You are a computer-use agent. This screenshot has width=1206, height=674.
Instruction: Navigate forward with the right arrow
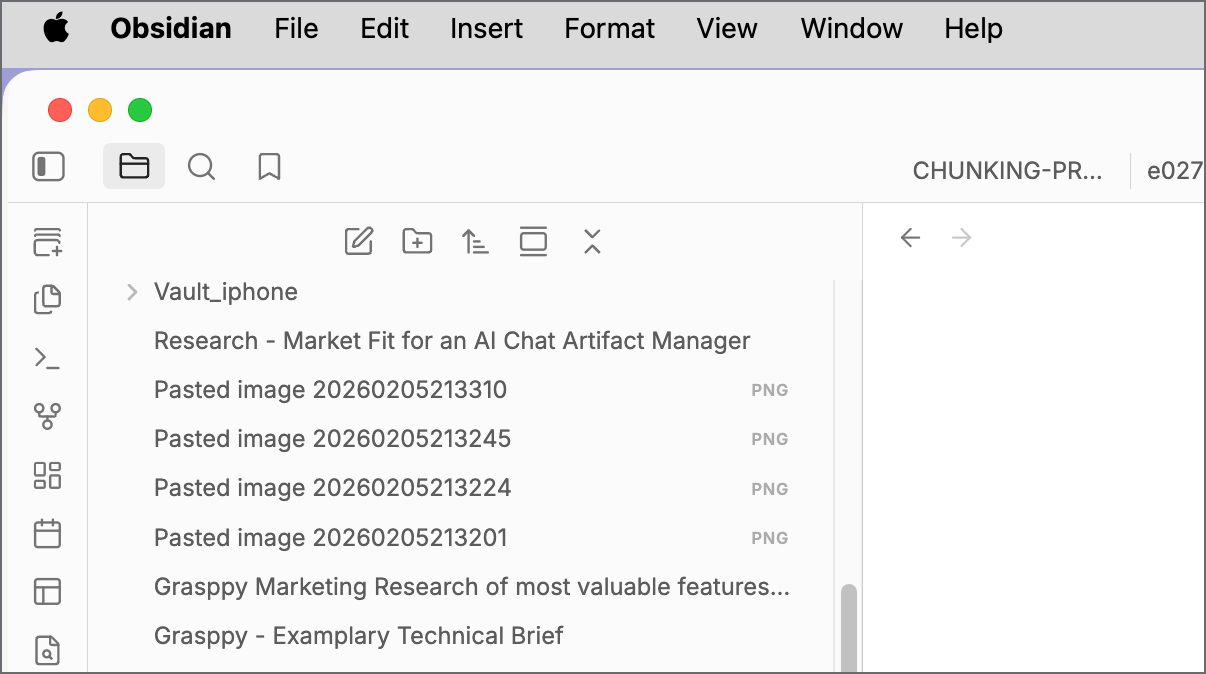tap(962, 238)
